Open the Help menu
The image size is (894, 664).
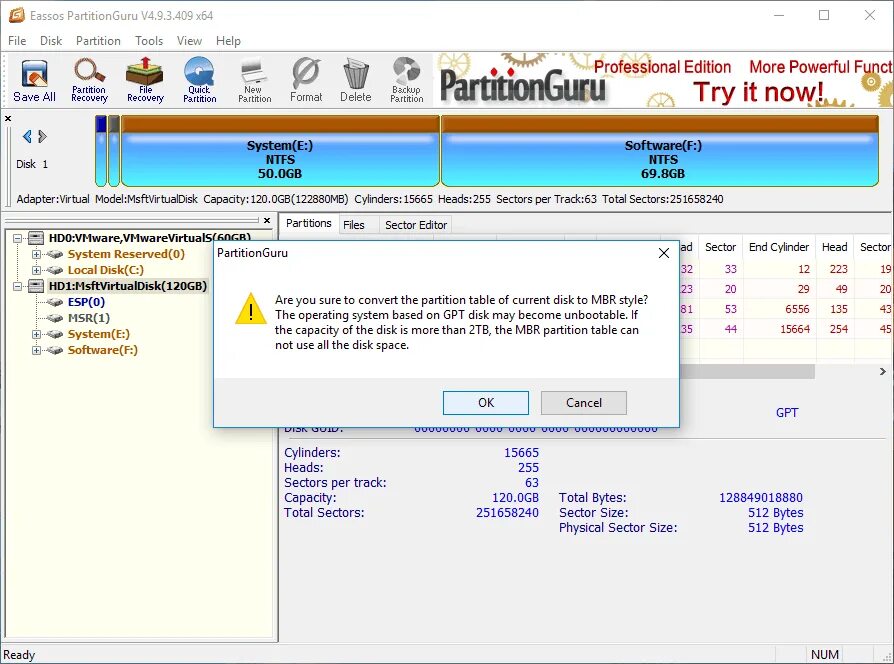(228, 41)
